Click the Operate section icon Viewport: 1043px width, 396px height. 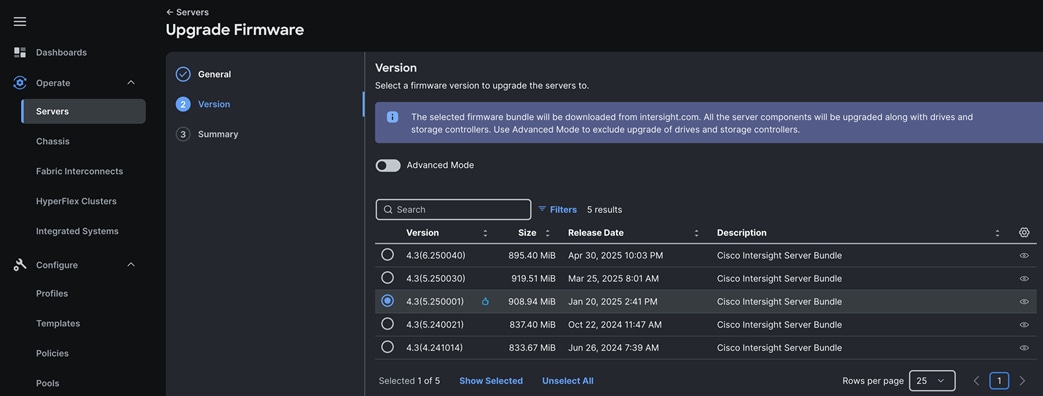coord(20,83)
